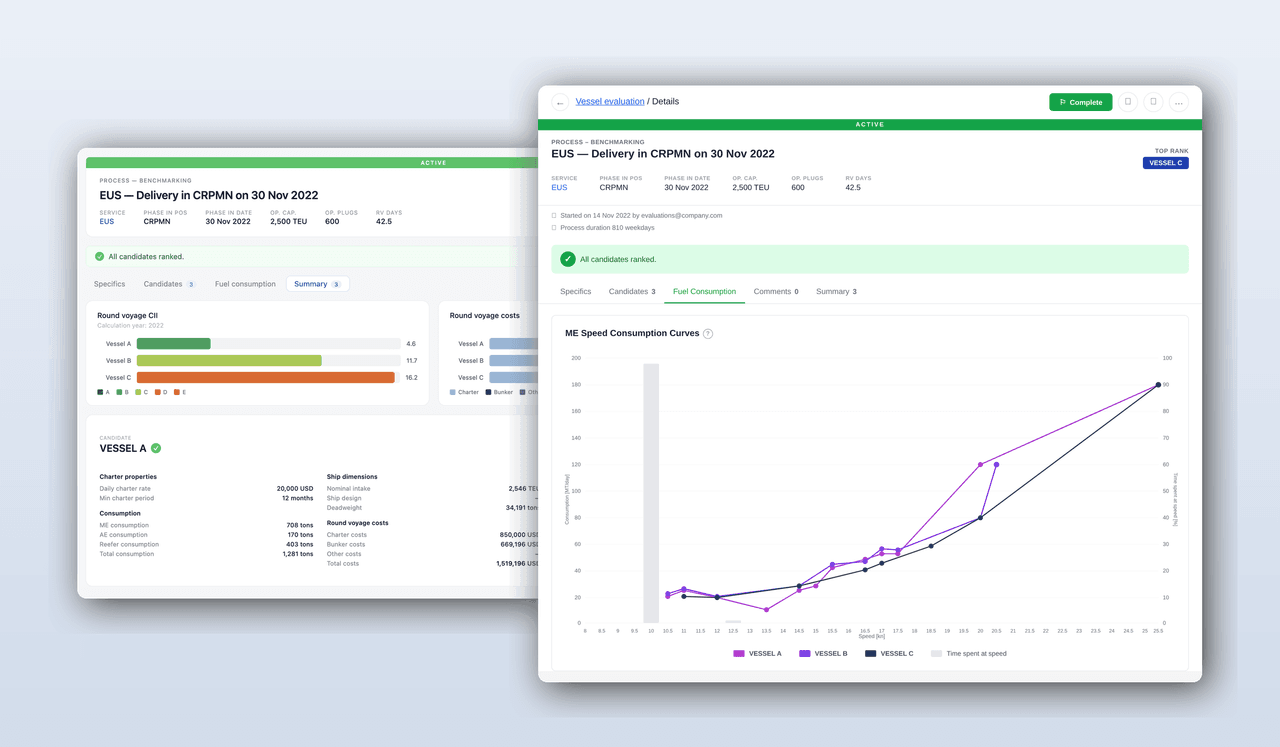Screen dimensions: 1280x747
Task: Open the Specifics tab in the Details window
Action: click(x=575, y=292)
